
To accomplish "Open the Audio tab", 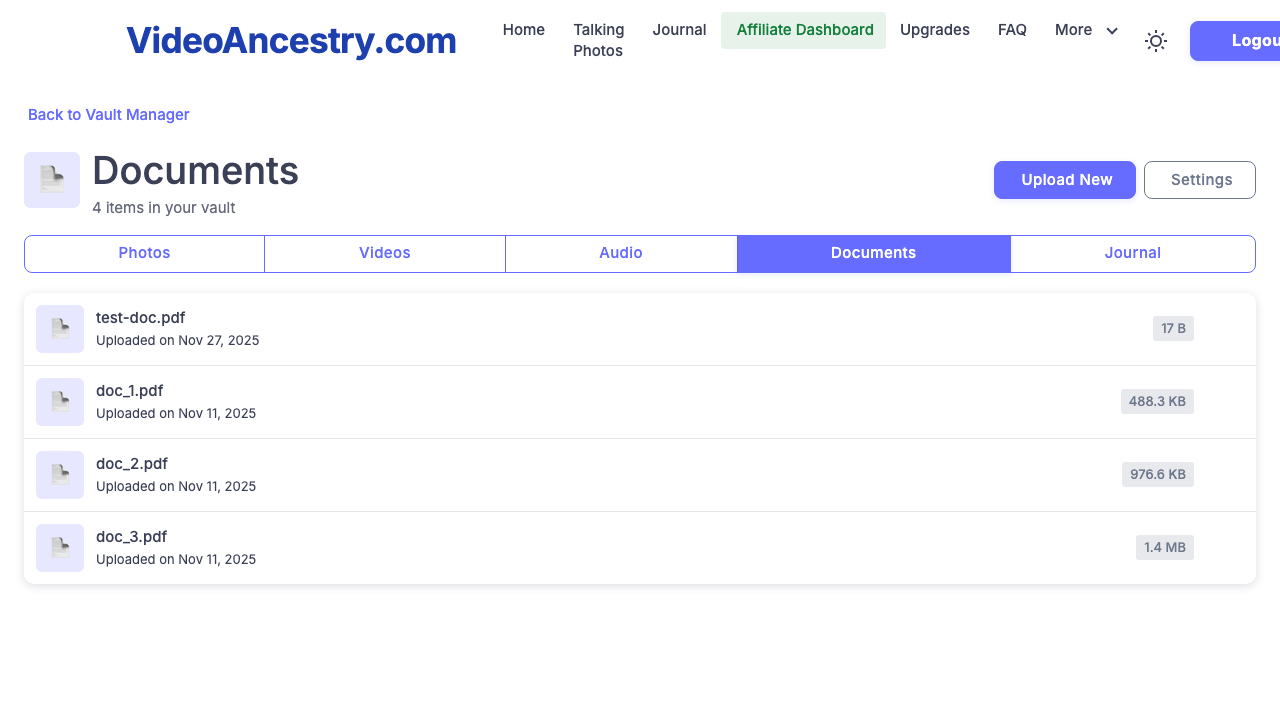I will point(621,253).
